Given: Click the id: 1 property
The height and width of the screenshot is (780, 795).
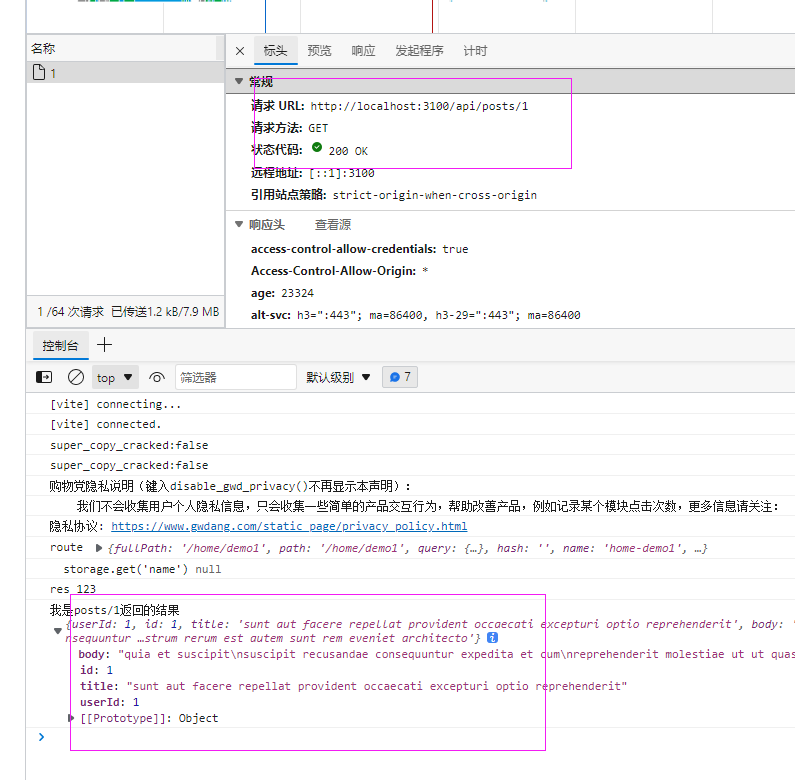Looking at the screenshot, I should [96, 670].
